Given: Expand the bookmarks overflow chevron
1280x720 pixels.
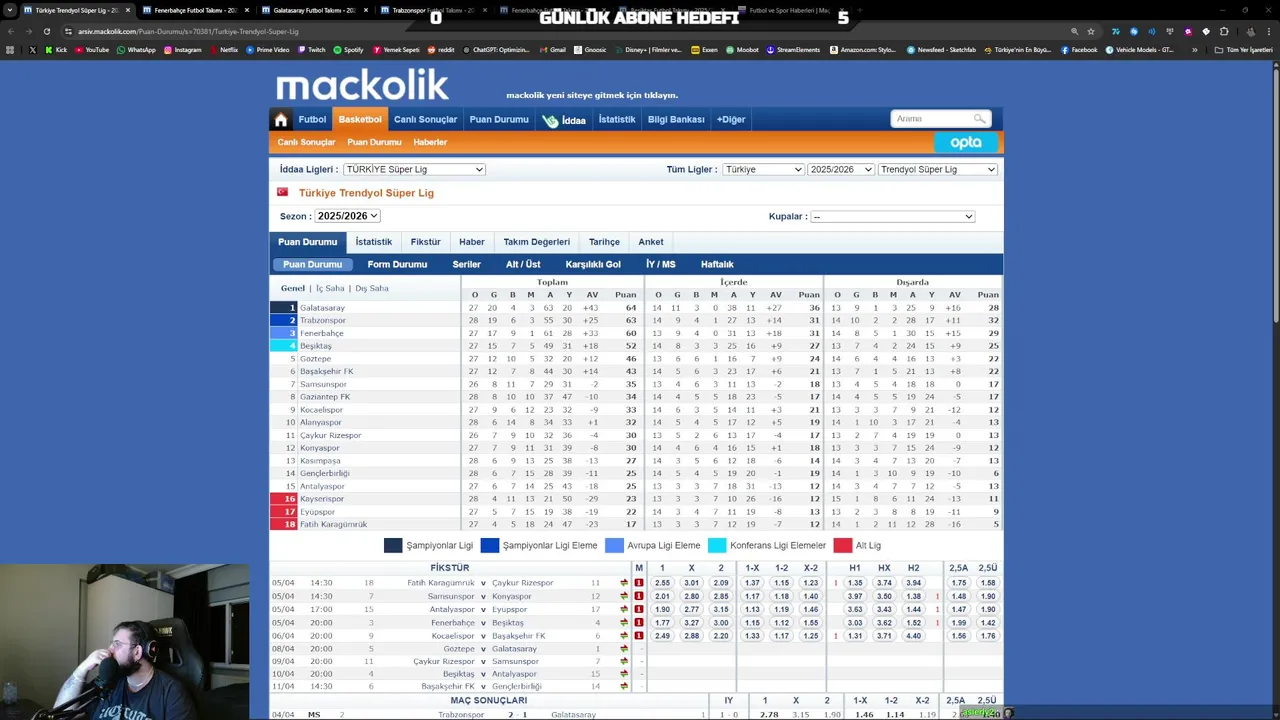Looking at the screenshot, I should pos(1195,50).
